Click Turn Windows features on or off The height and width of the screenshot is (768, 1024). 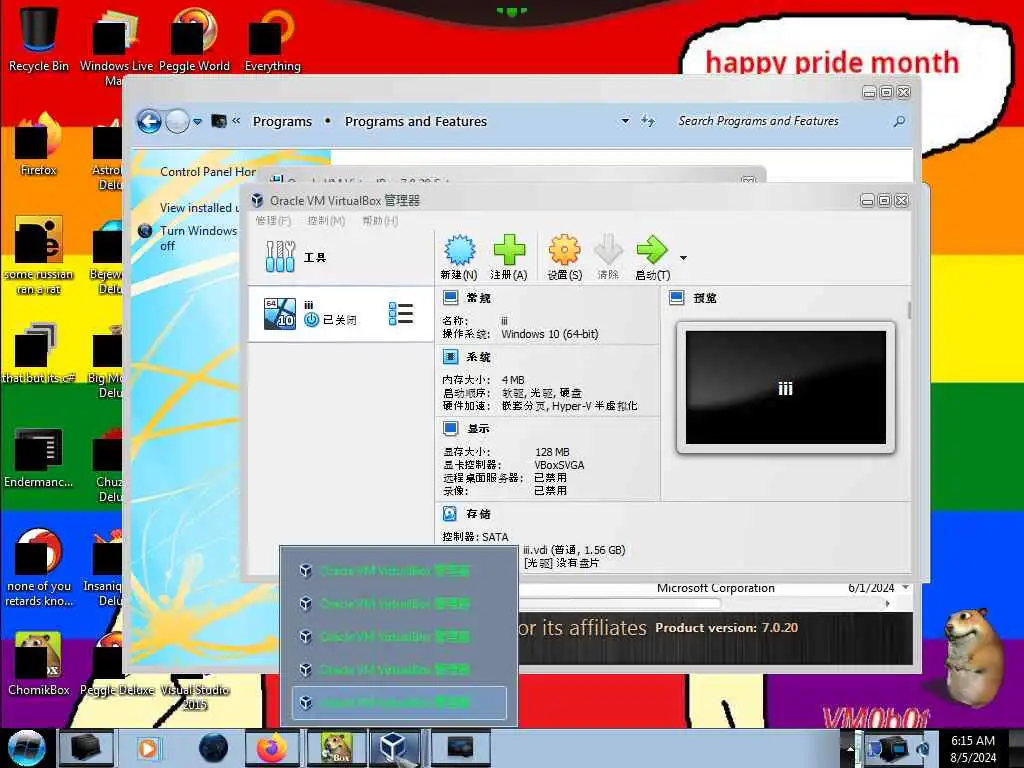(199, 238)
